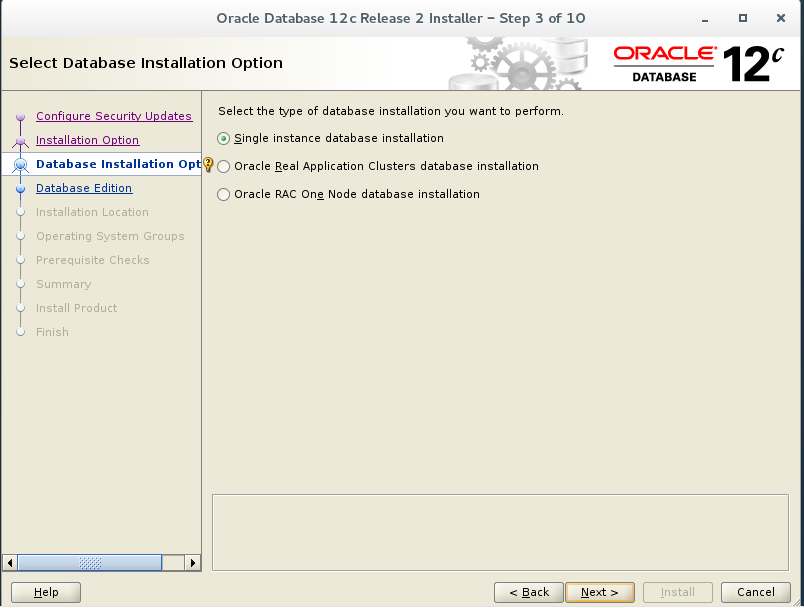Click the Database Edition step dot
The image size is (804, 608).
pyautogui.click(x=22, y=188)
